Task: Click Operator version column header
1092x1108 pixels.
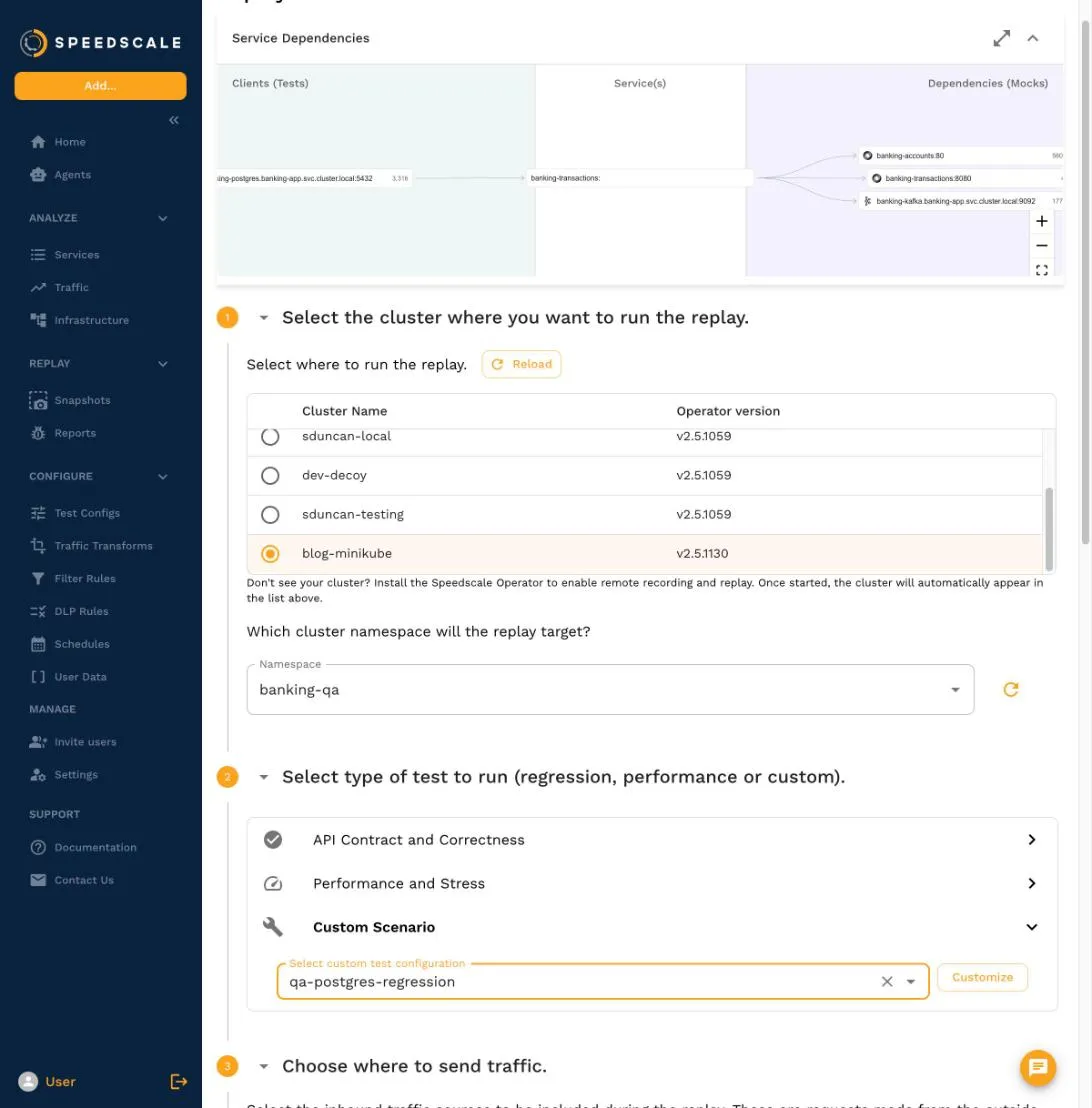Action: tap(728, 411)
